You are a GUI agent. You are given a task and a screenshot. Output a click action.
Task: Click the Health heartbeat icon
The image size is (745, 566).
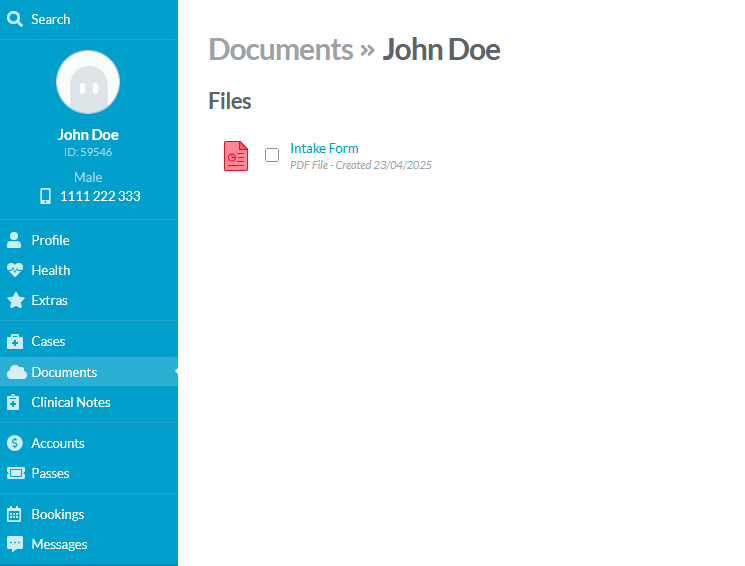coord(15,270)
